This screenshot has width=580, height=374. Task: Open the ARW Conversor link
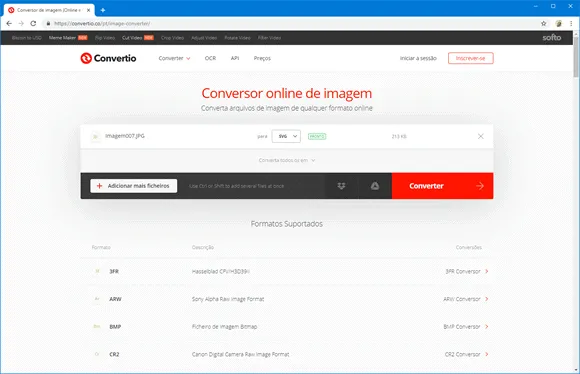pyautogui.click(x=462, y=299)
